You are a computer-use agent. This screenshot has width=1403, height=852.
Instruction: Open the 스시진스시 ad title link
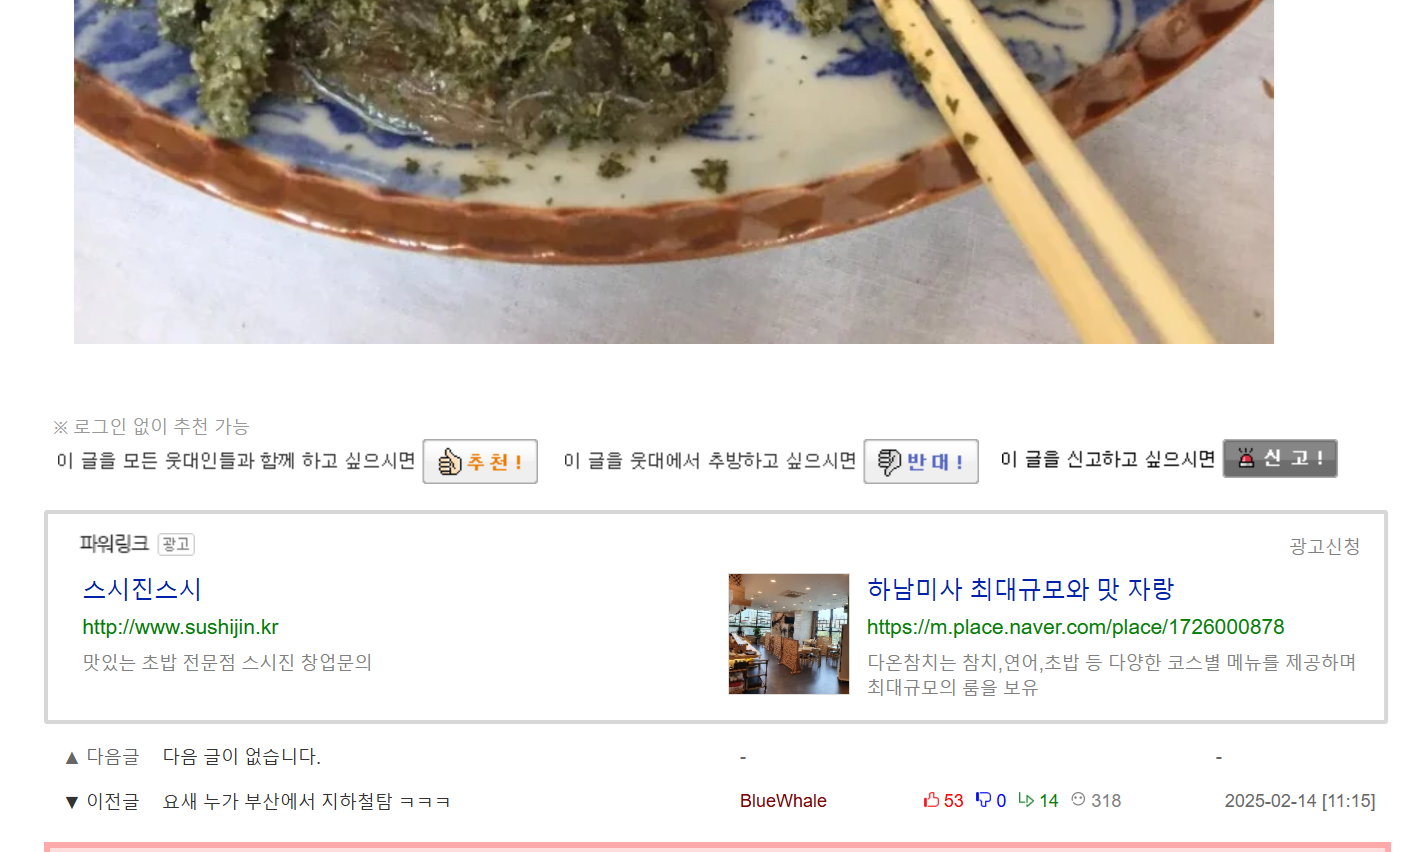[142, 589]
